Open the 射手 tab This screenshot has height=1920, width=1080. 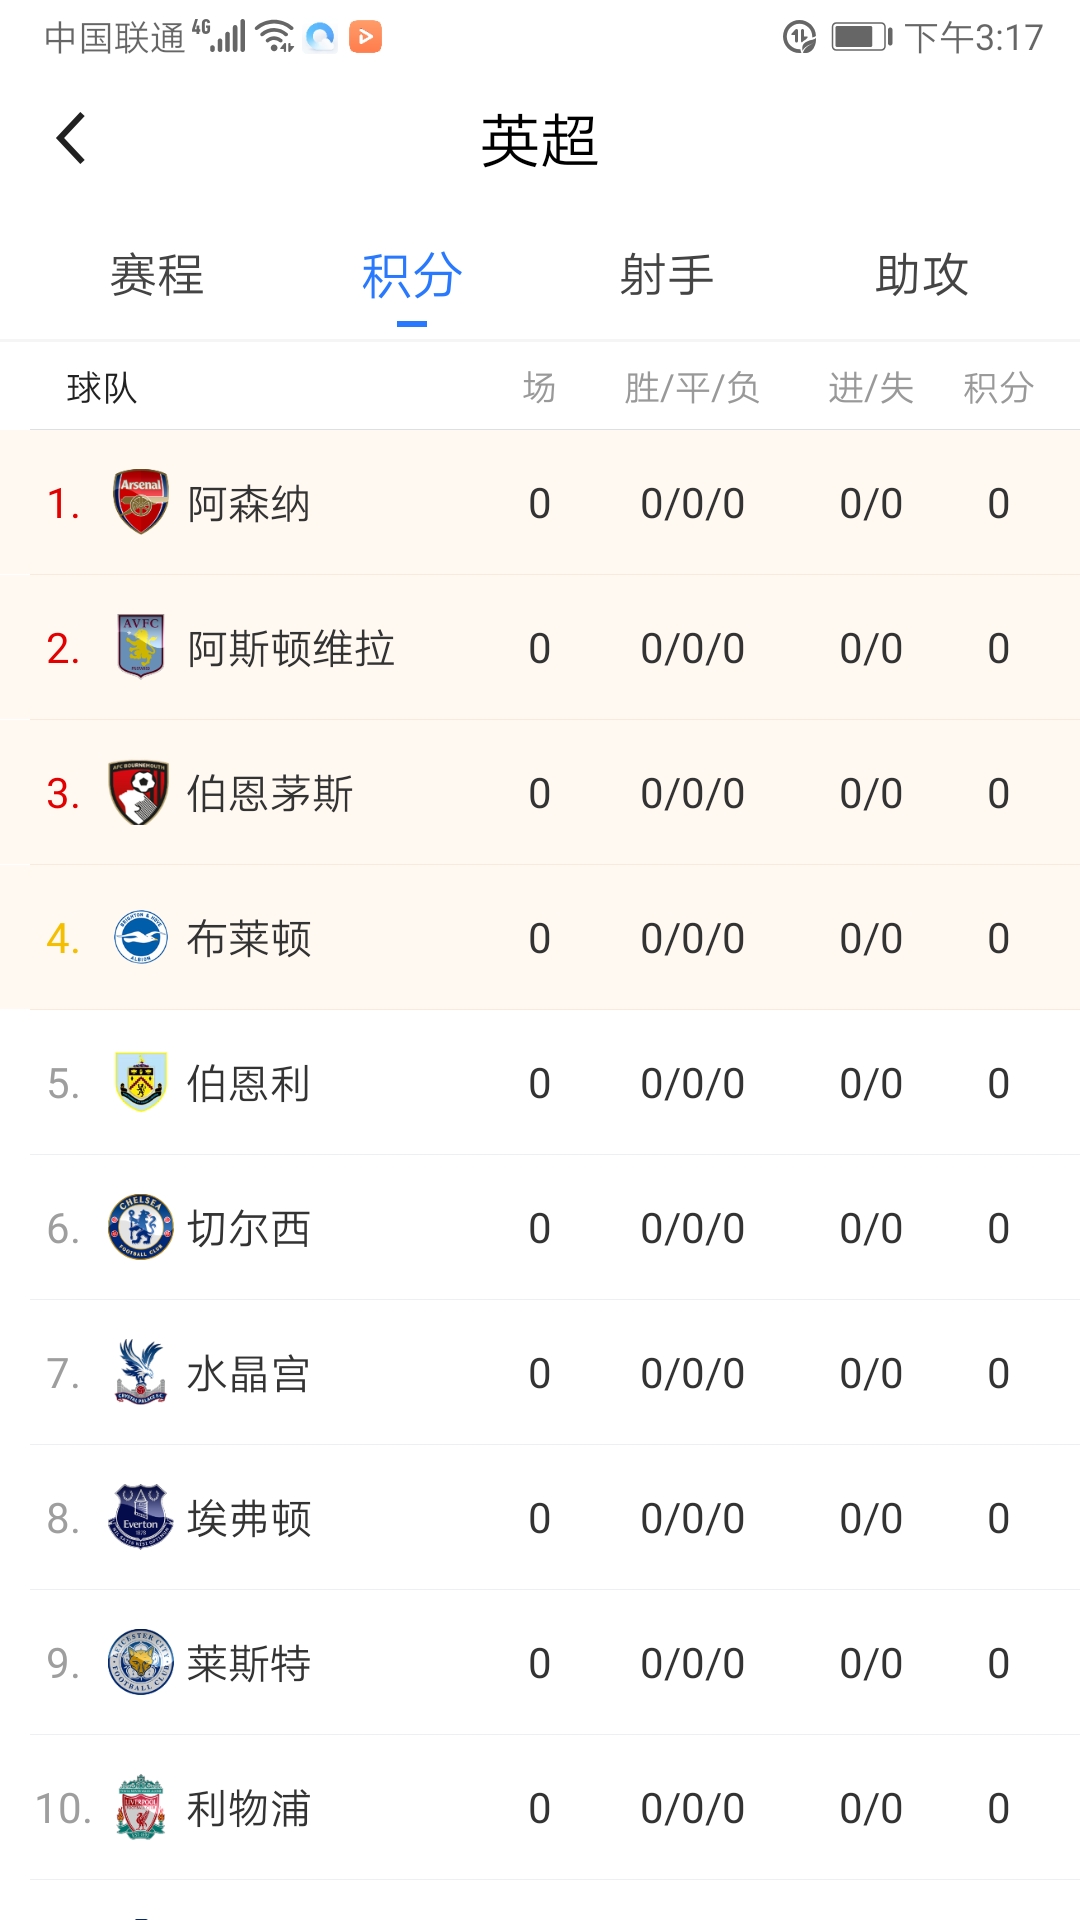pos(667,276)
